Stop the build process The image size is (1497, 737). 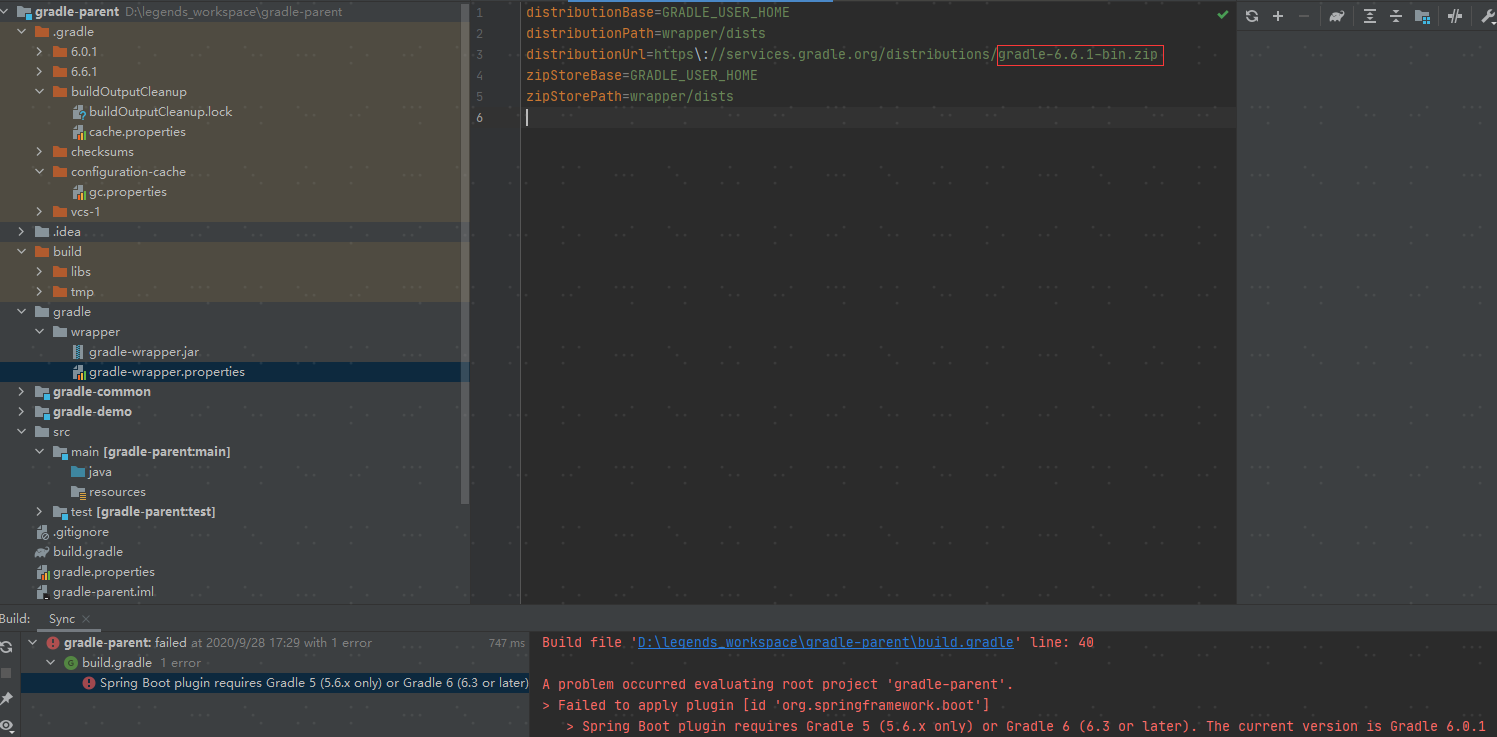[6, 673]
